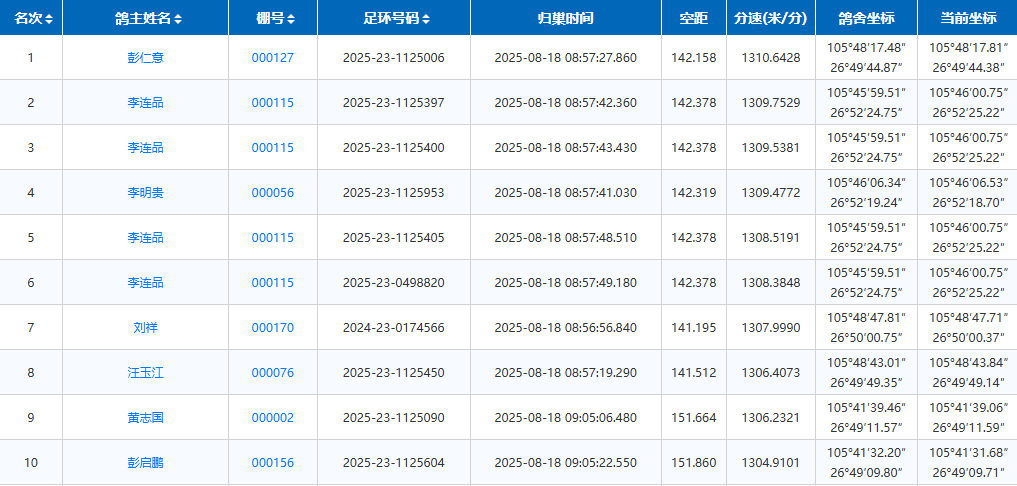This screenshot has height=486, width=1017.
Task: Open loft number 000170 link
Action: pyautogui.click(x=272, y=328)
